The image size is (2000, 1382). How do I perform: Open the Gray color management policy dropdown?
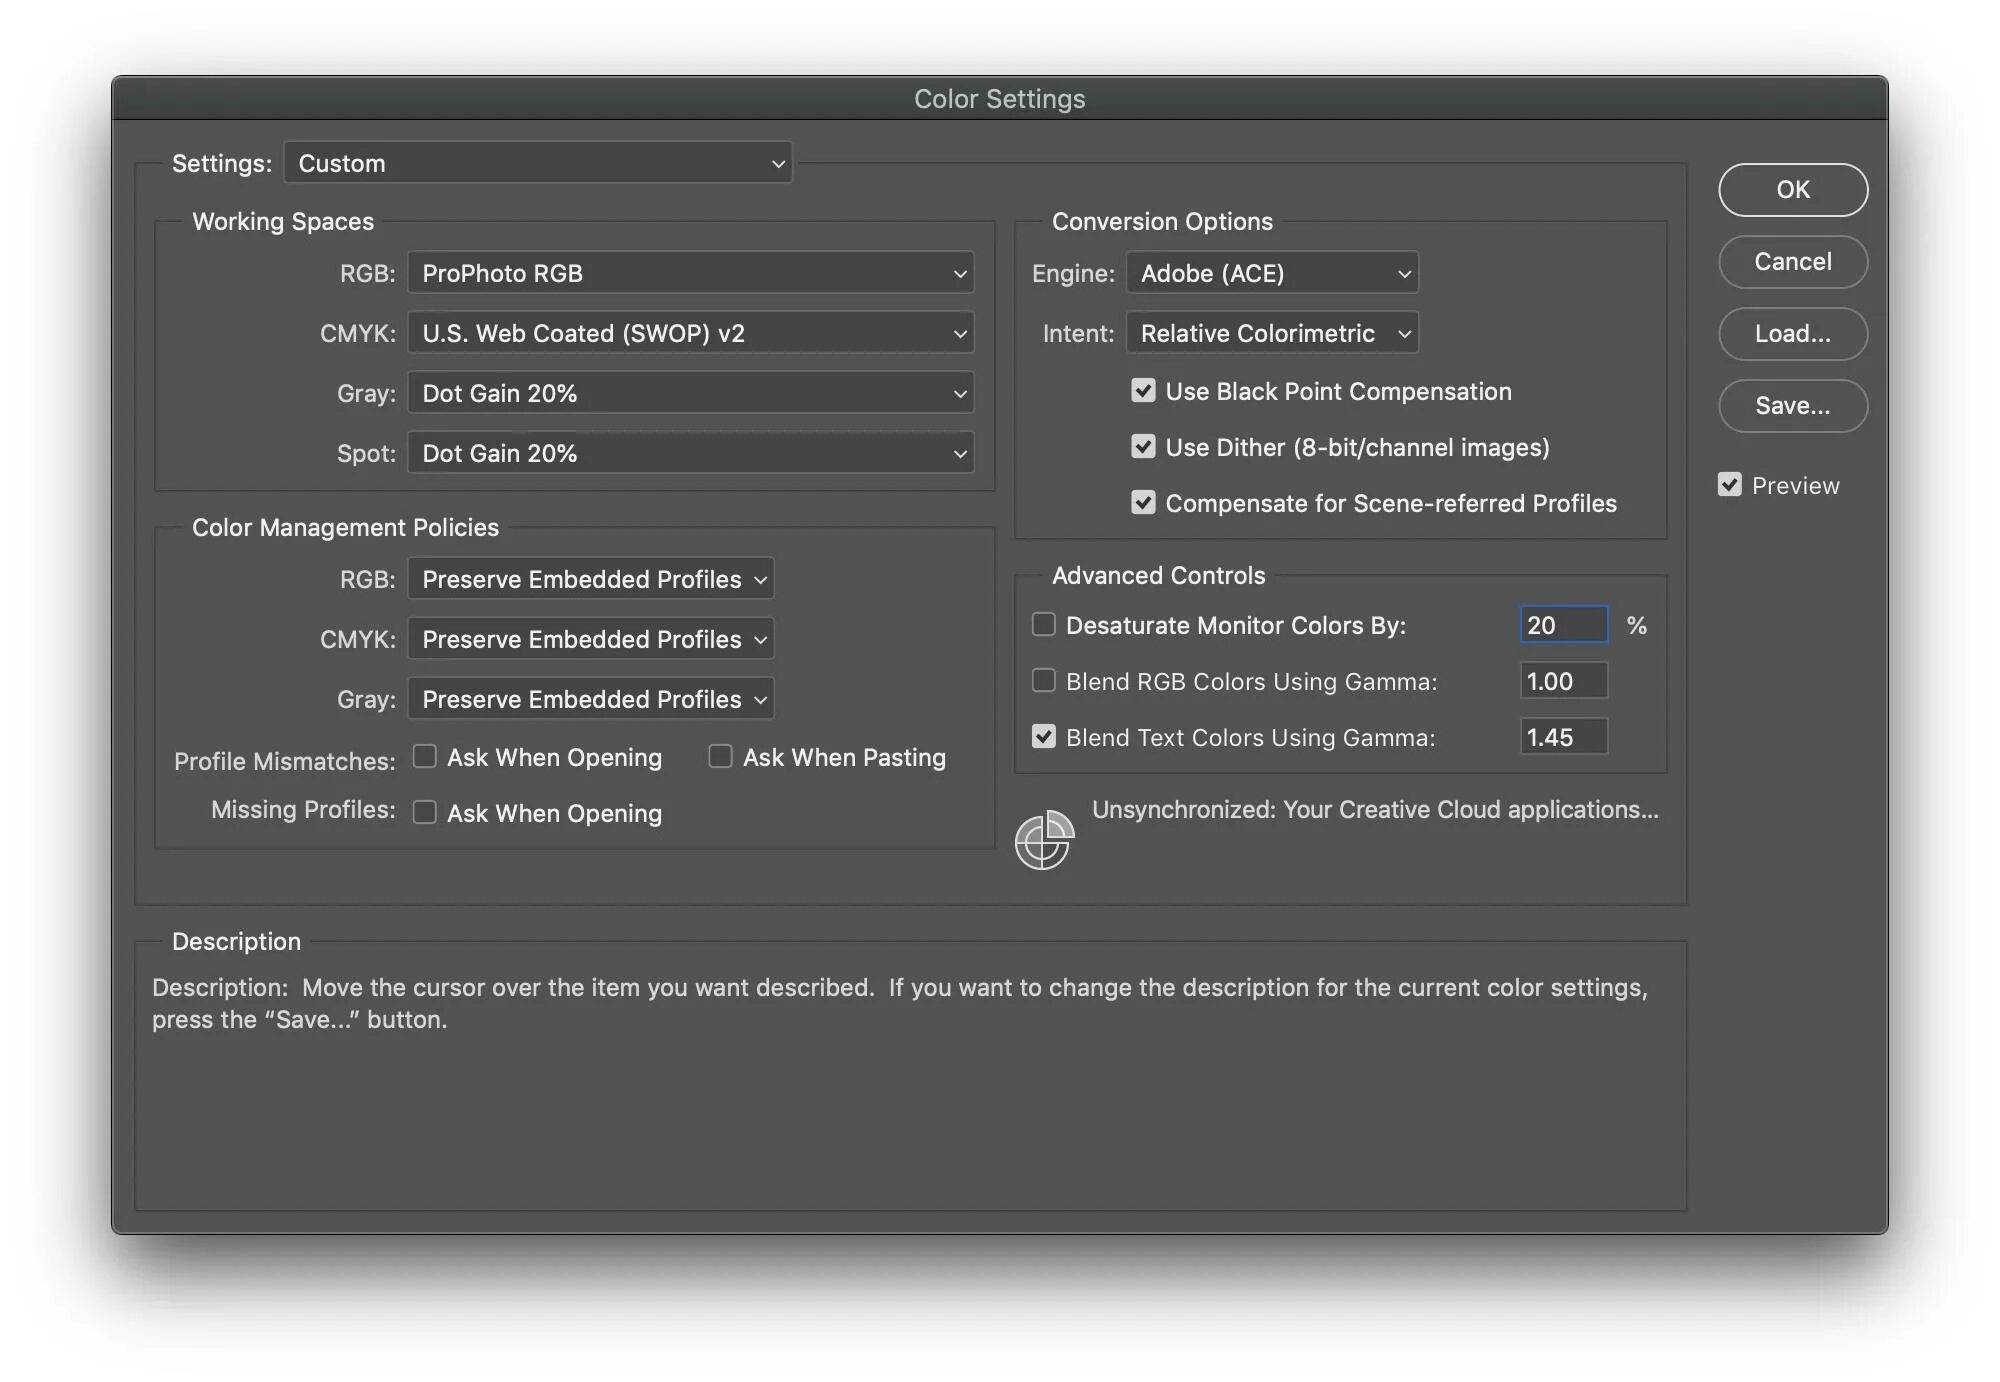[x=590, y=699]
